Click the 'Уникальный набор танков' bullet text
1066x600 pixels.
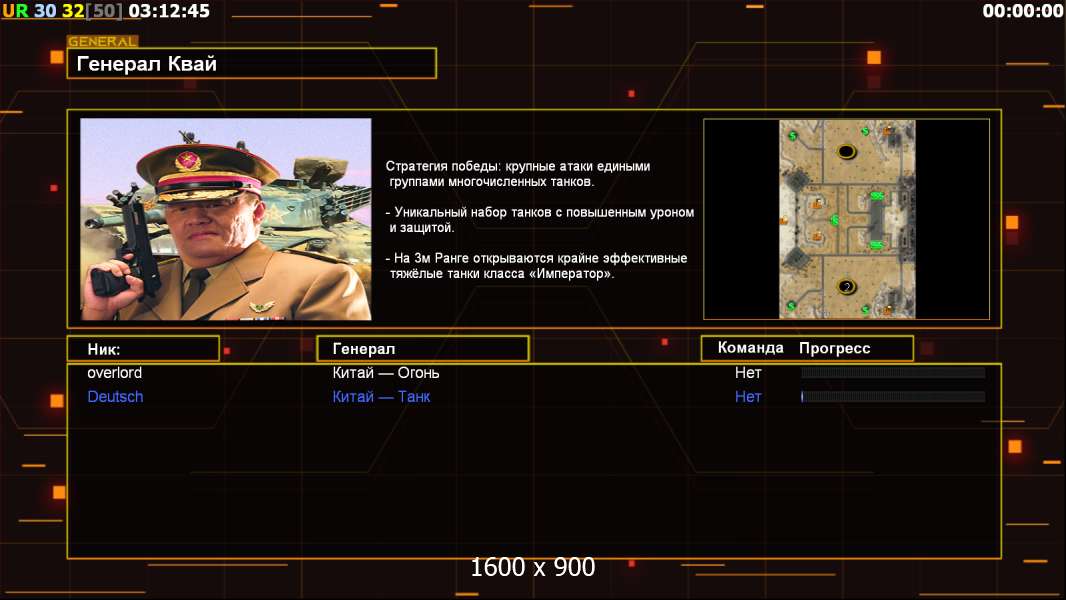pos(540,219)
